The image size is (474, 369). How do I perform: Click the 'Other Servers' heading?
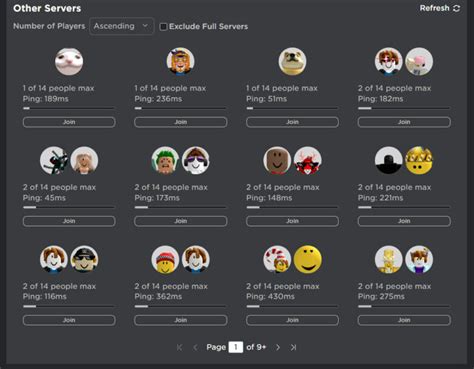click(x=47, y=8)
